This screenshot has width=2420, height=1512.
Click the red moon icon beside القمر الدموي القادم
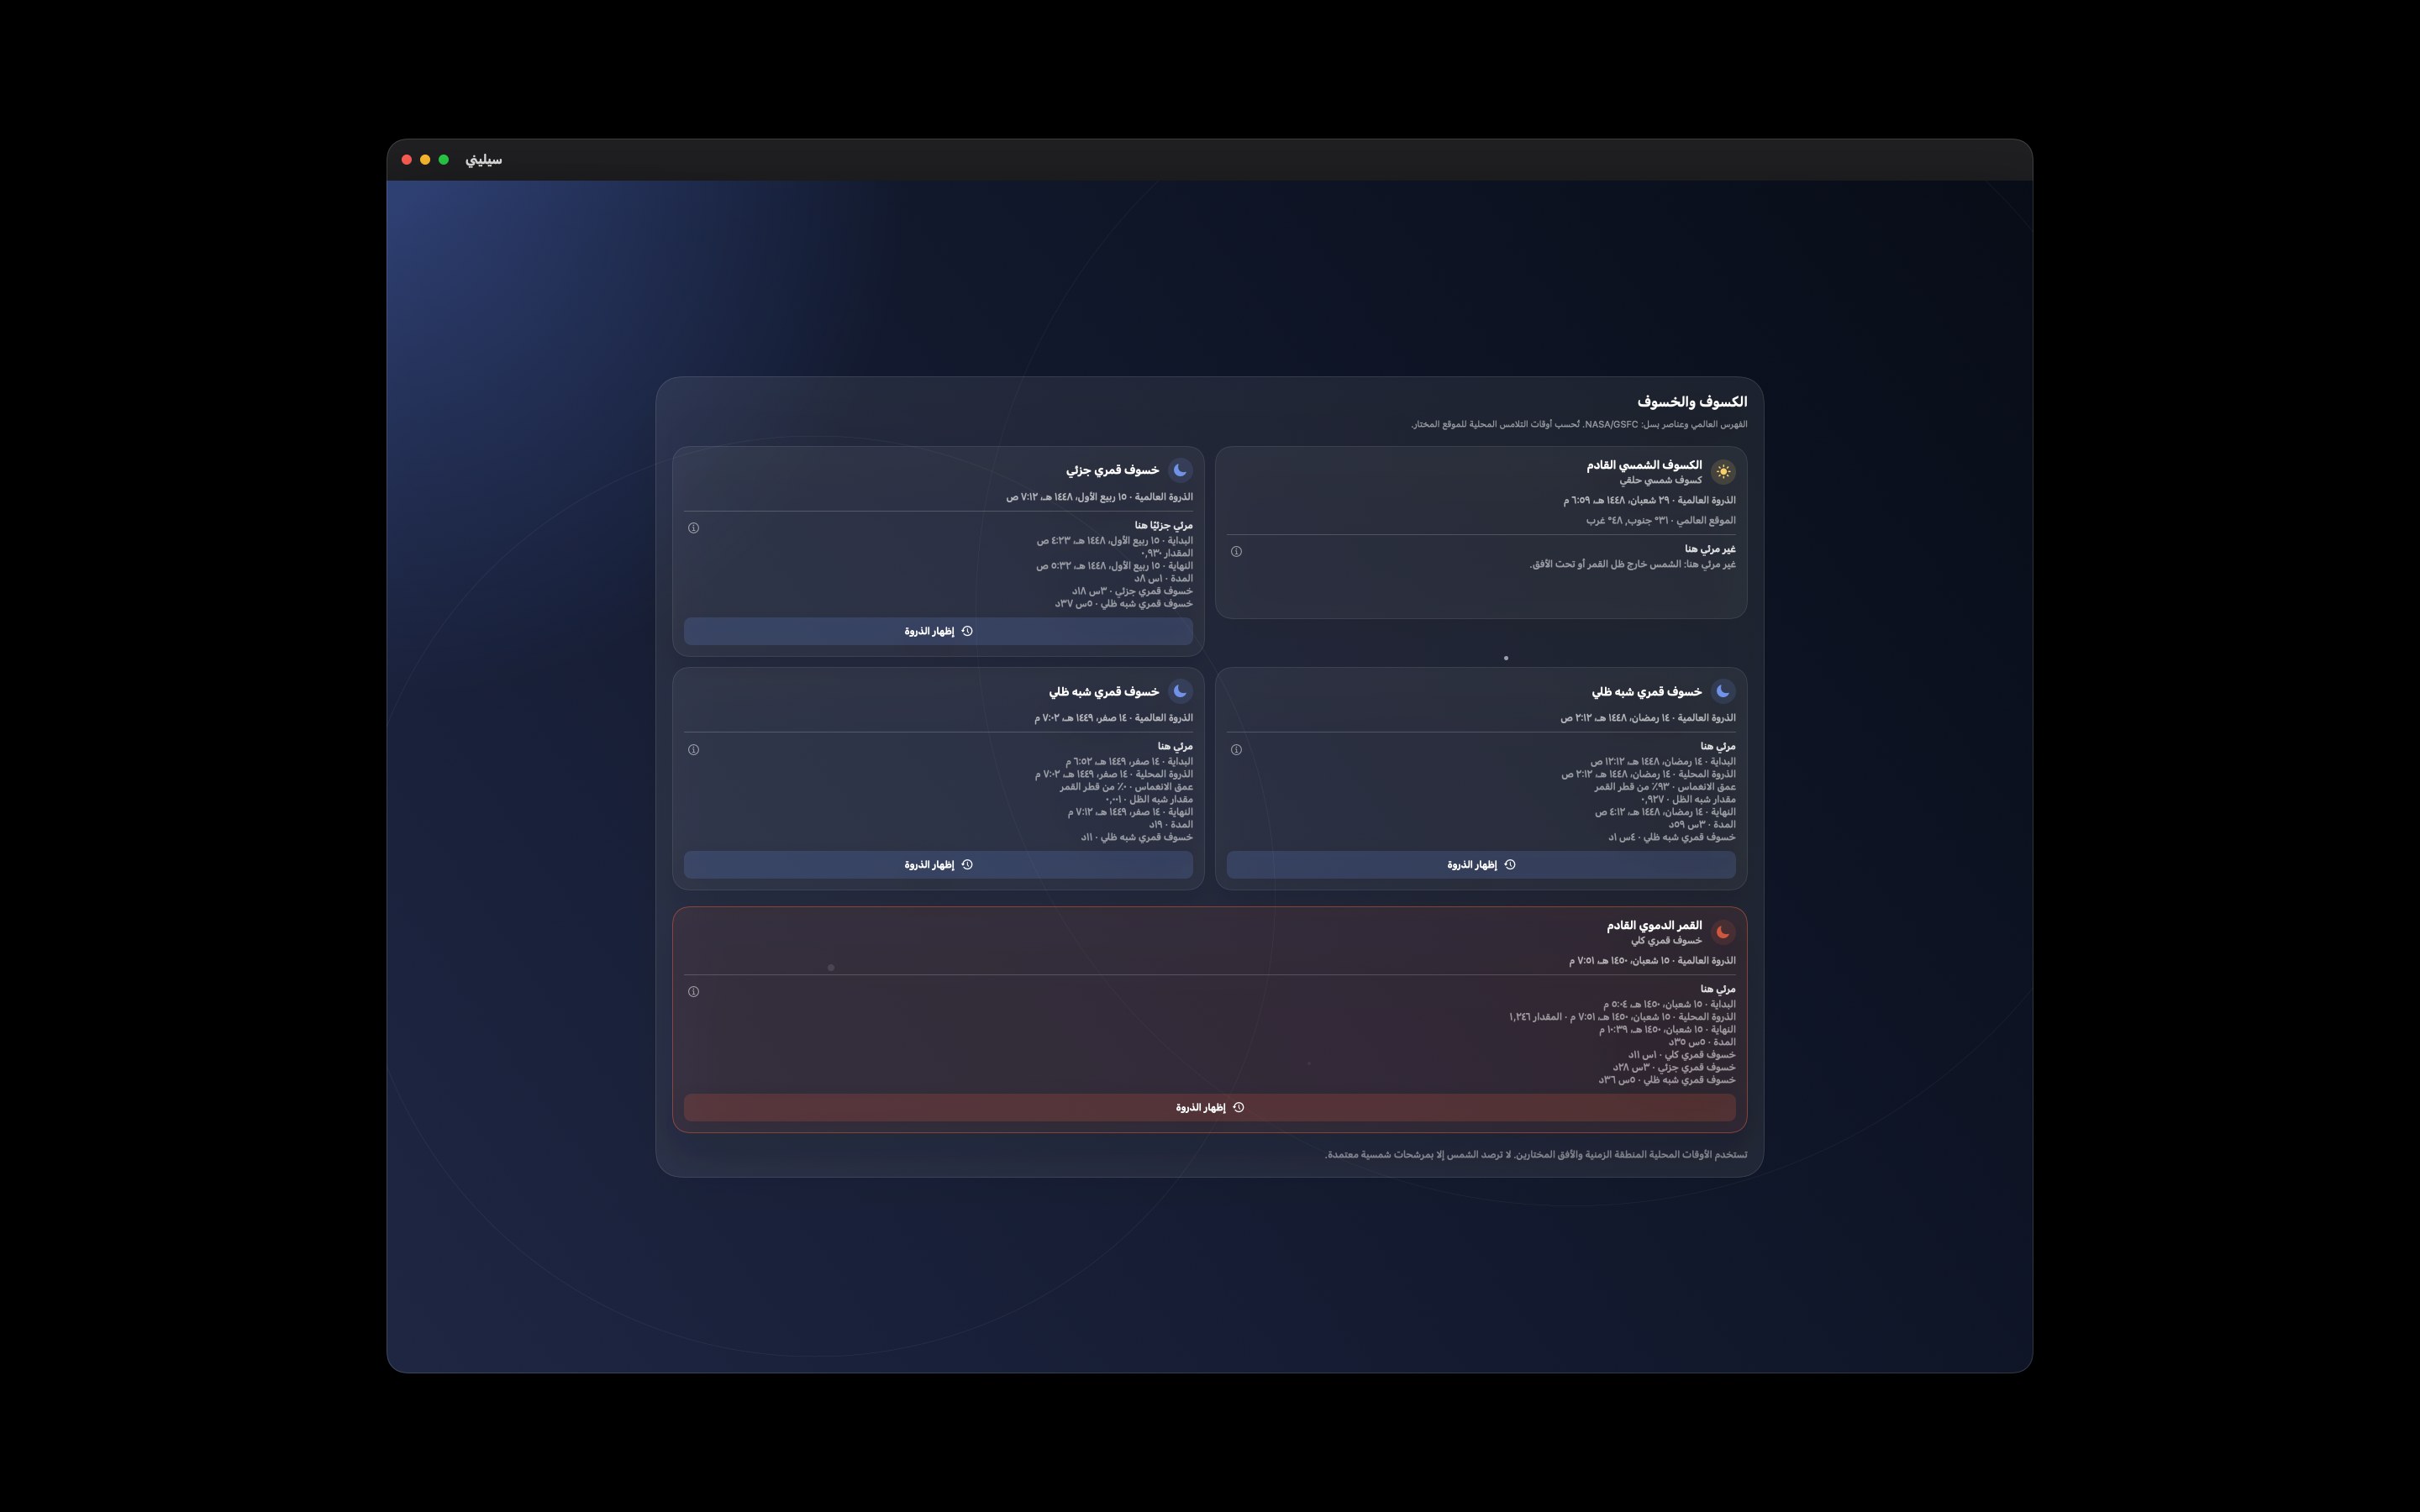[x=1723, y=932]
